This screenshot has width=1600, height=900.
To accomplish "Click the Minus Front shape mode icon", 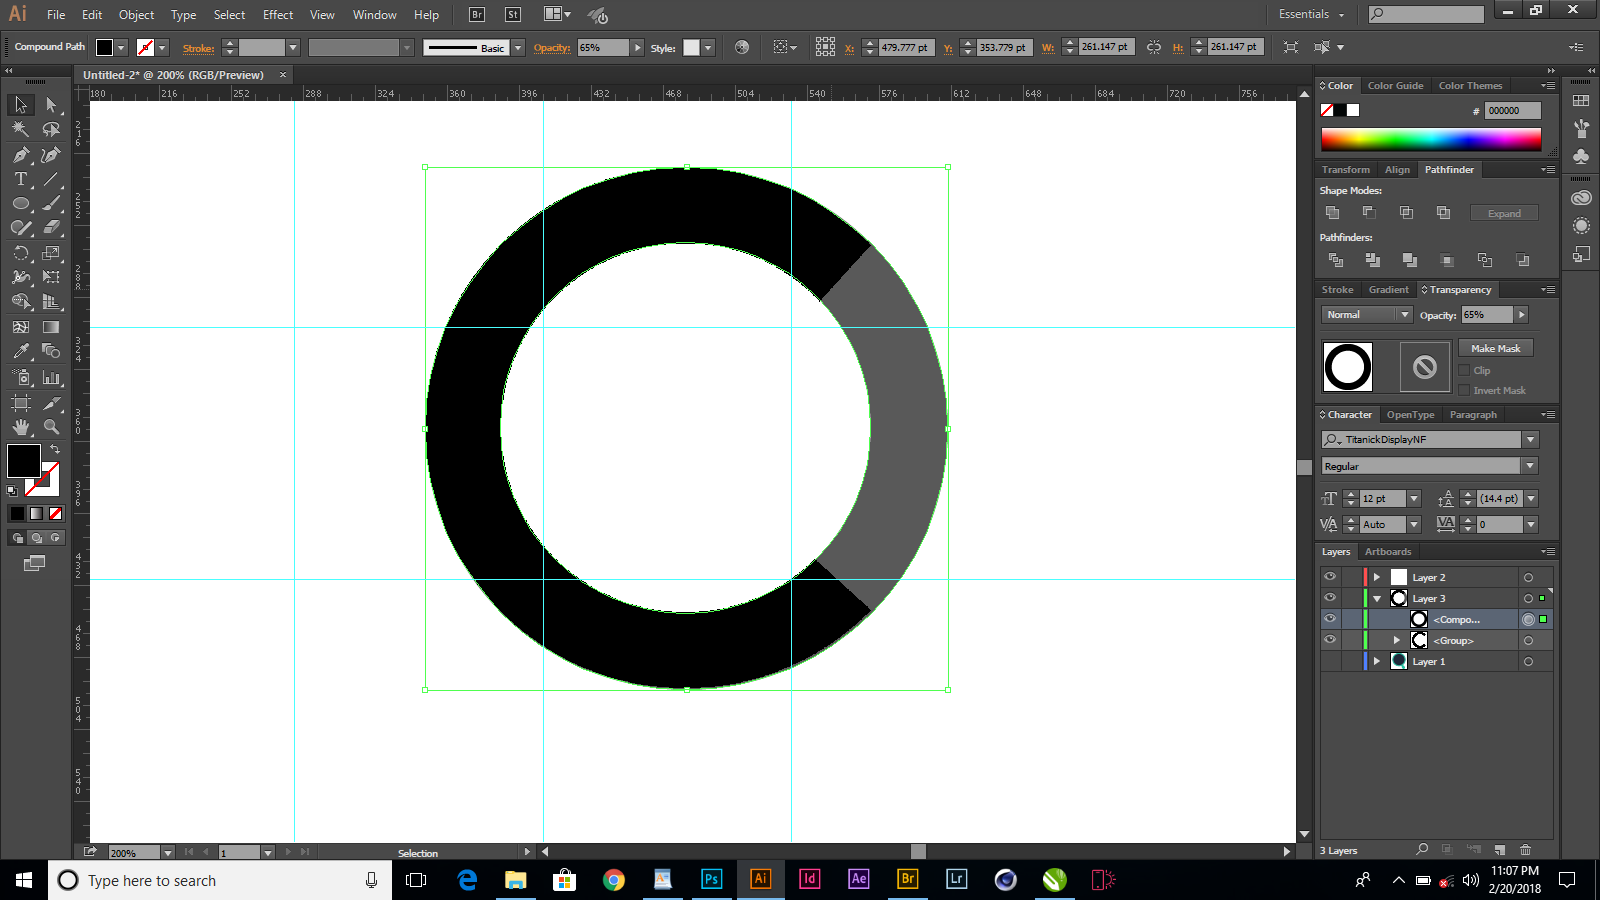I will [1369, 213].
